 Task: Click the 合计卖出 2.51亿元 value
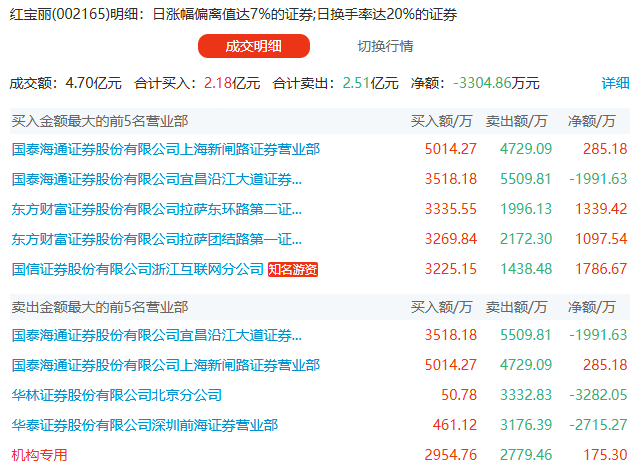(335, 83)
